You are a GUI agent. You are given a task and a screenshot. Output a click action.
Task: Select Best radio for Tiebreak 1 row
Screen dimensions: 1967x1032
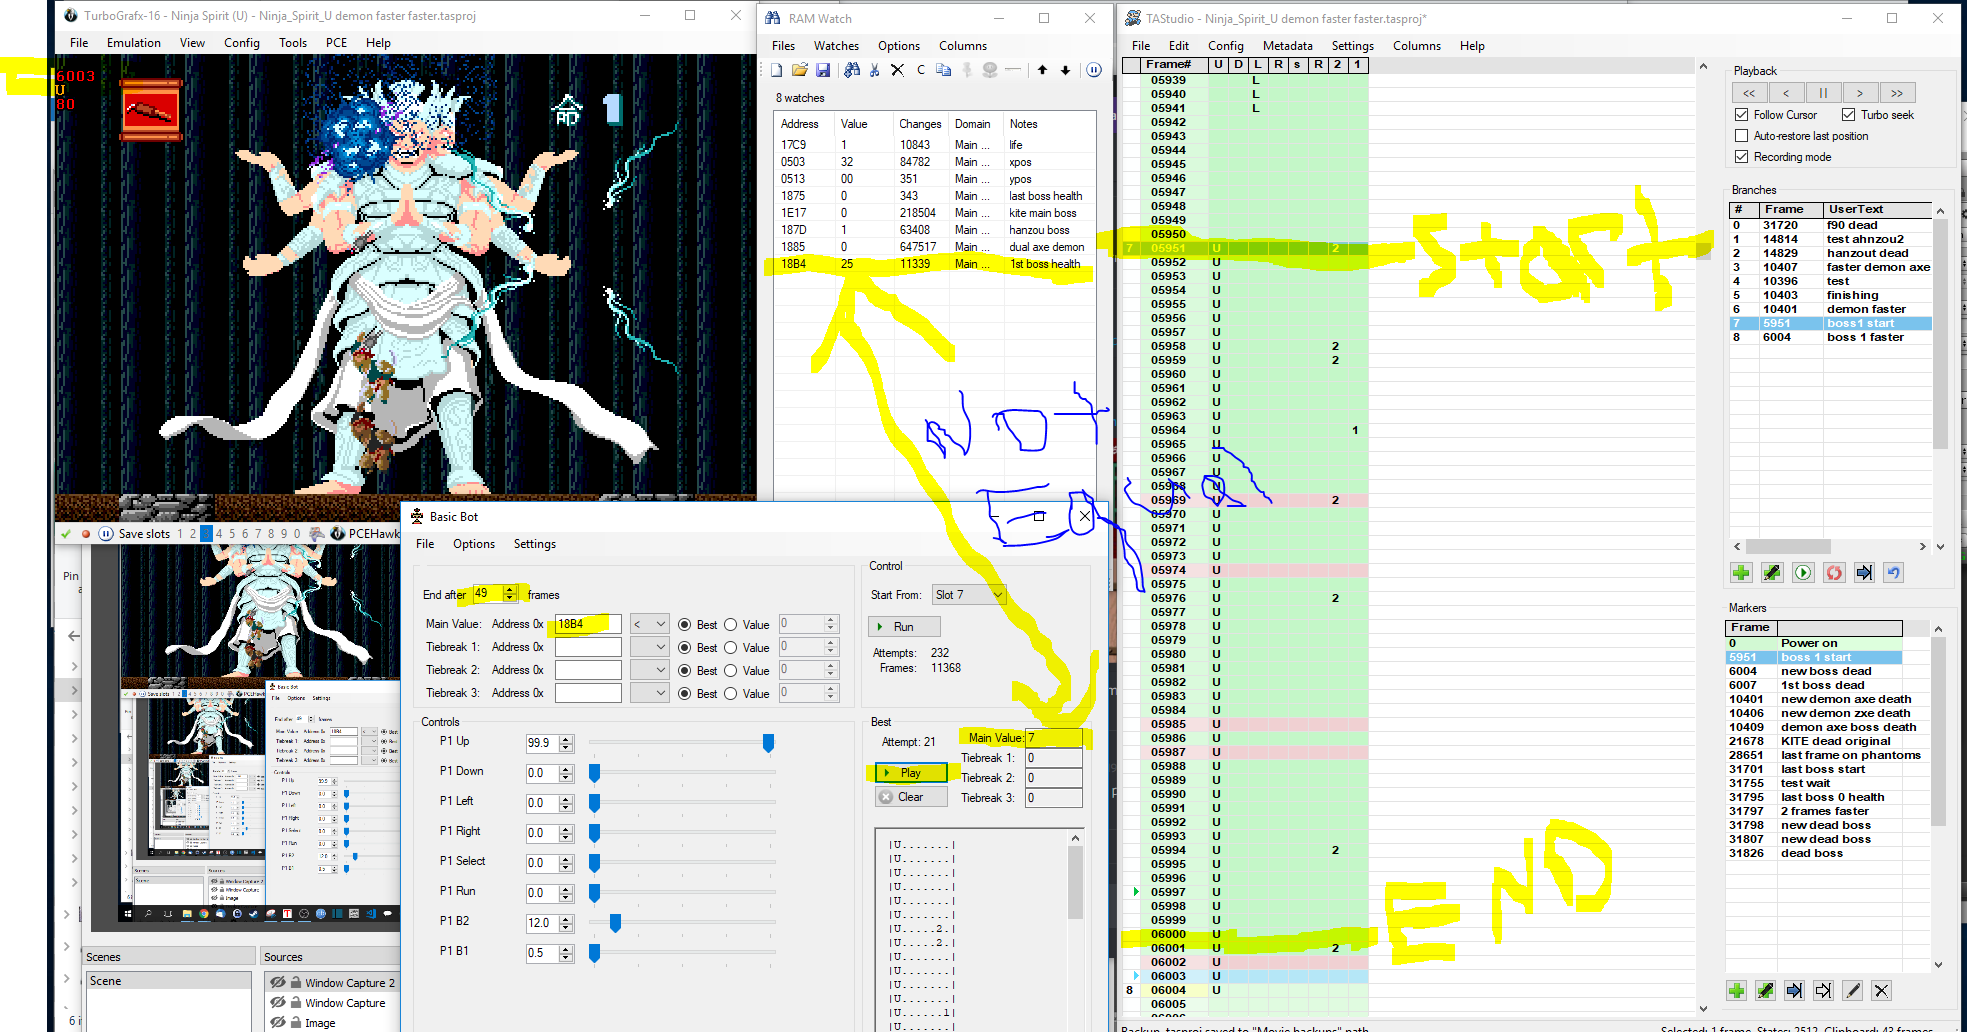pyautogui.click(x=685, y=648)
